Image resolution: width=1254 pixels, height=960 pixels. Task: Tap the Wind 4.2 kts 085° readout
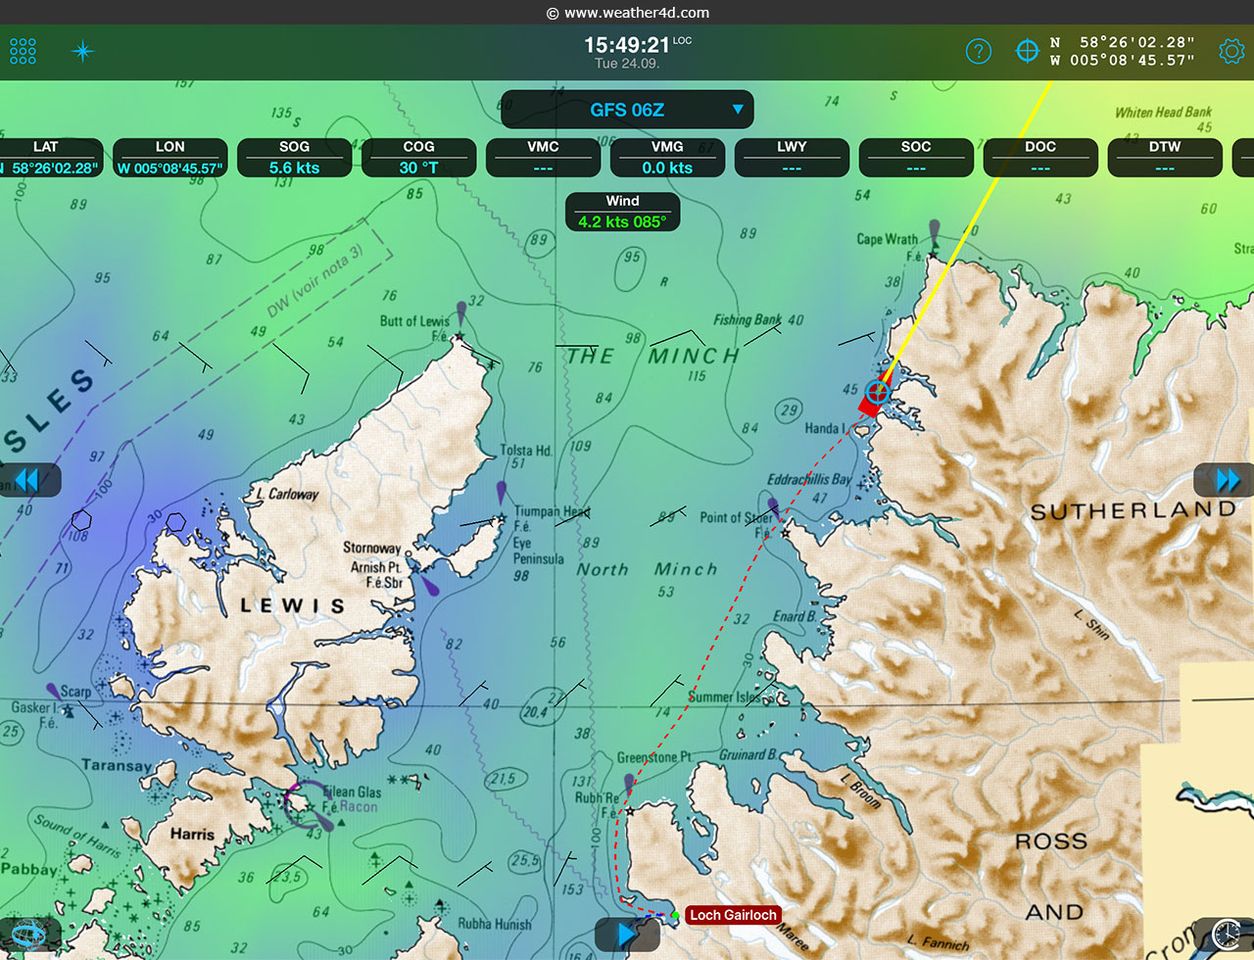[622, 212]
